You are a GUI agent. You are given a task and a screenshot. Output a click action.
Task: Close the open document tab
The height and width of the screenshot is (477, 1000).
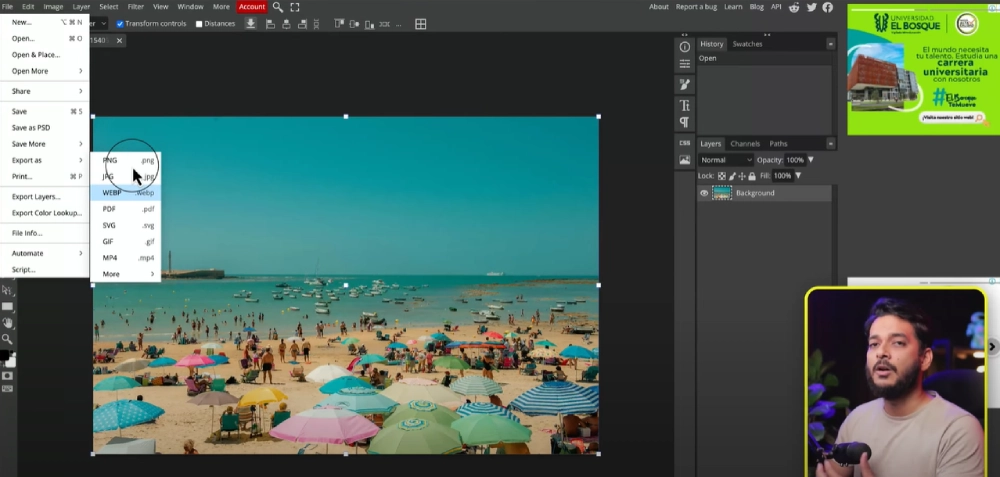119,40
